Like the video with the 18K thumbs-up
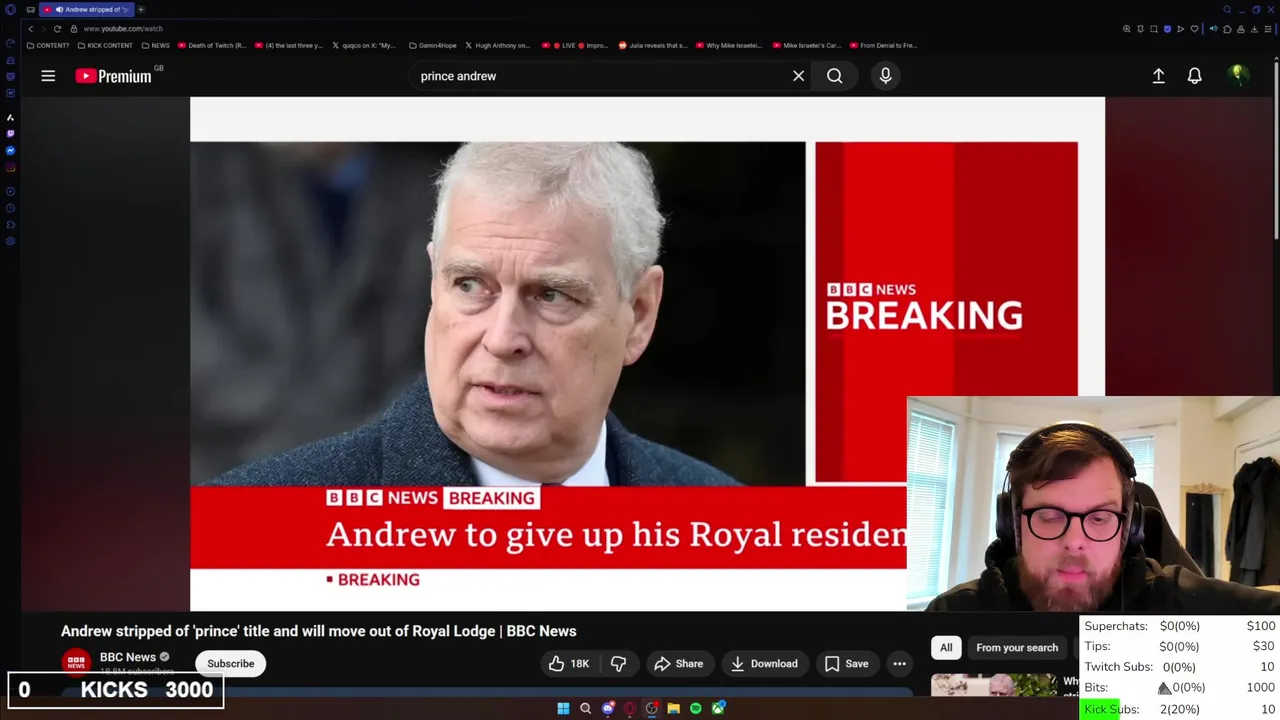 click(x=568, y=664)
